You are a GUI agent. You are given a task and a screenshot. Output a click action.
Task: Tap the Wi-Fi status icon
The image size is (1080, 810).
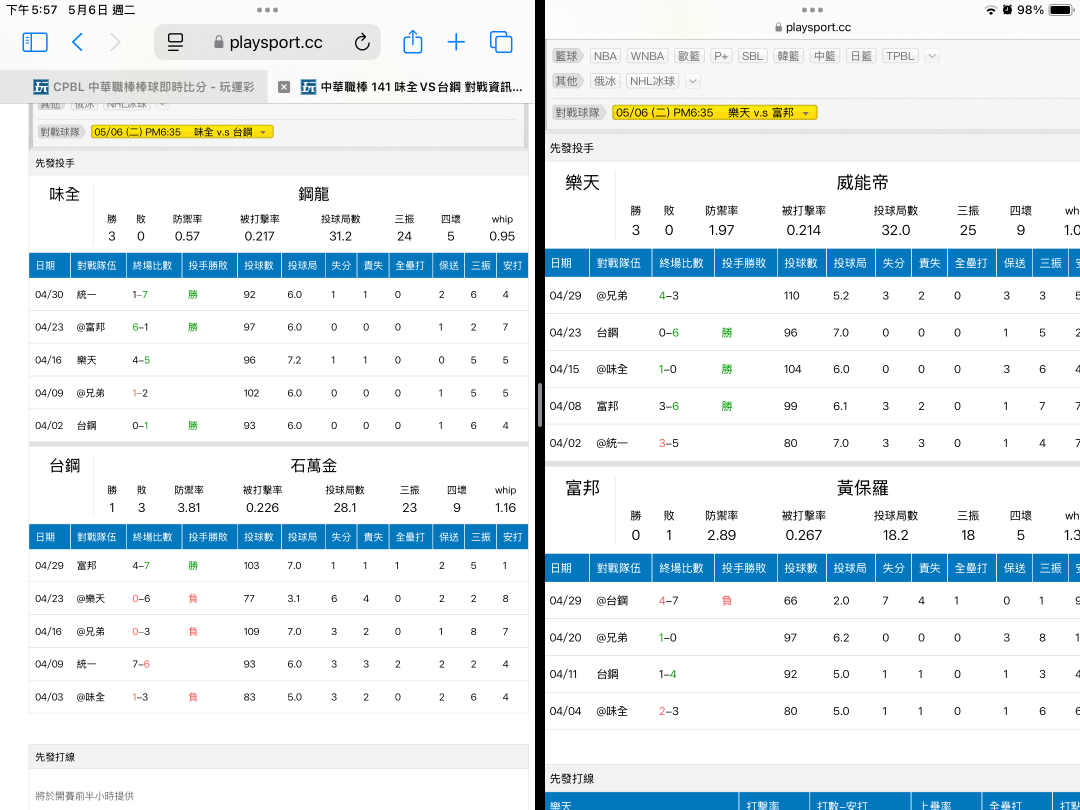tap(990, 10)
